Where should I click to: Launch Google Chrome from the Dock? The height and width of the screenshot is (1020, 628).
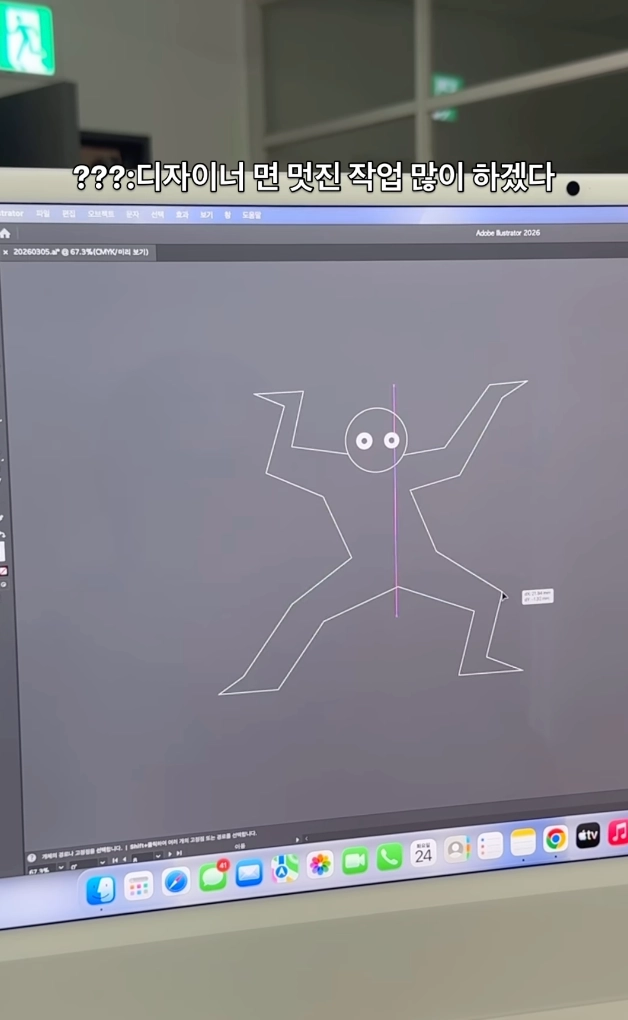556,838
